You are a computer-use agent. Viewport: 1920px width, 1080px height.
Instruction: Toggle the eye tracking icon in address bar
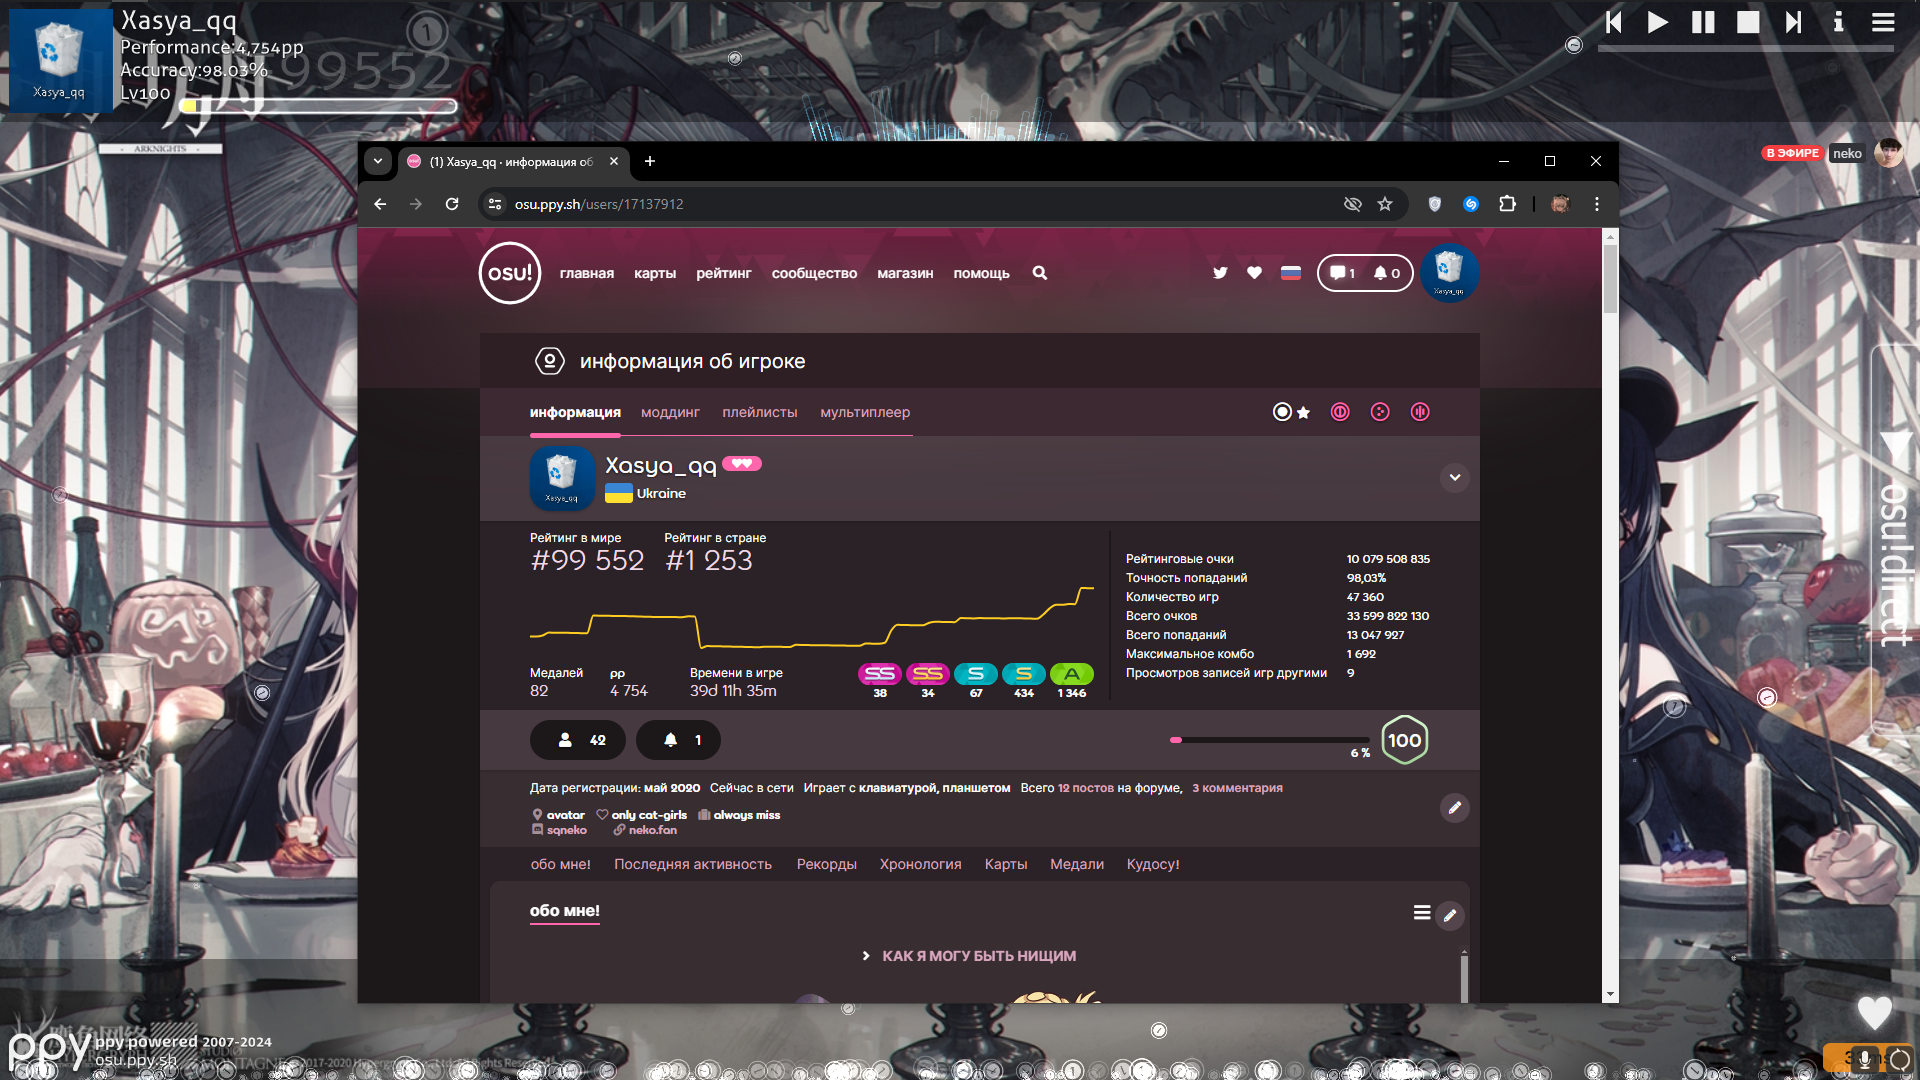[x=1352, y=204]
